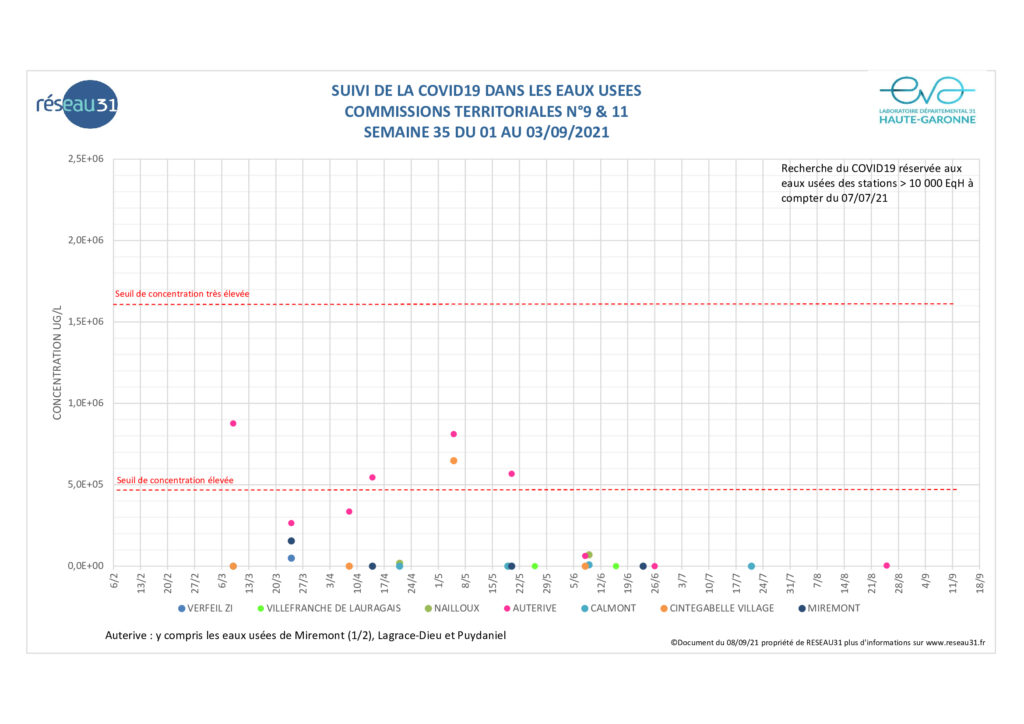
Task: Click the 1,0E+06 y-axis value
Action: [86, 403]
